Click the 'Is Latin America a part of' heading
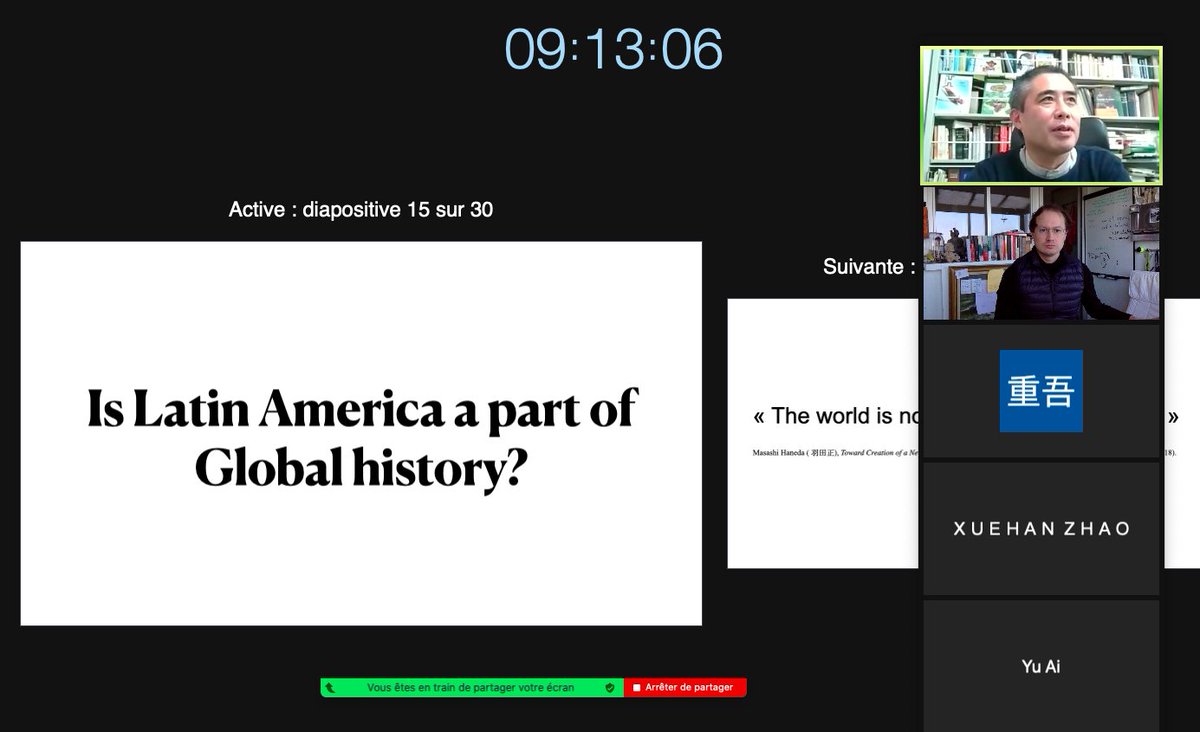Screen dimensions: 1200x732 362,408
